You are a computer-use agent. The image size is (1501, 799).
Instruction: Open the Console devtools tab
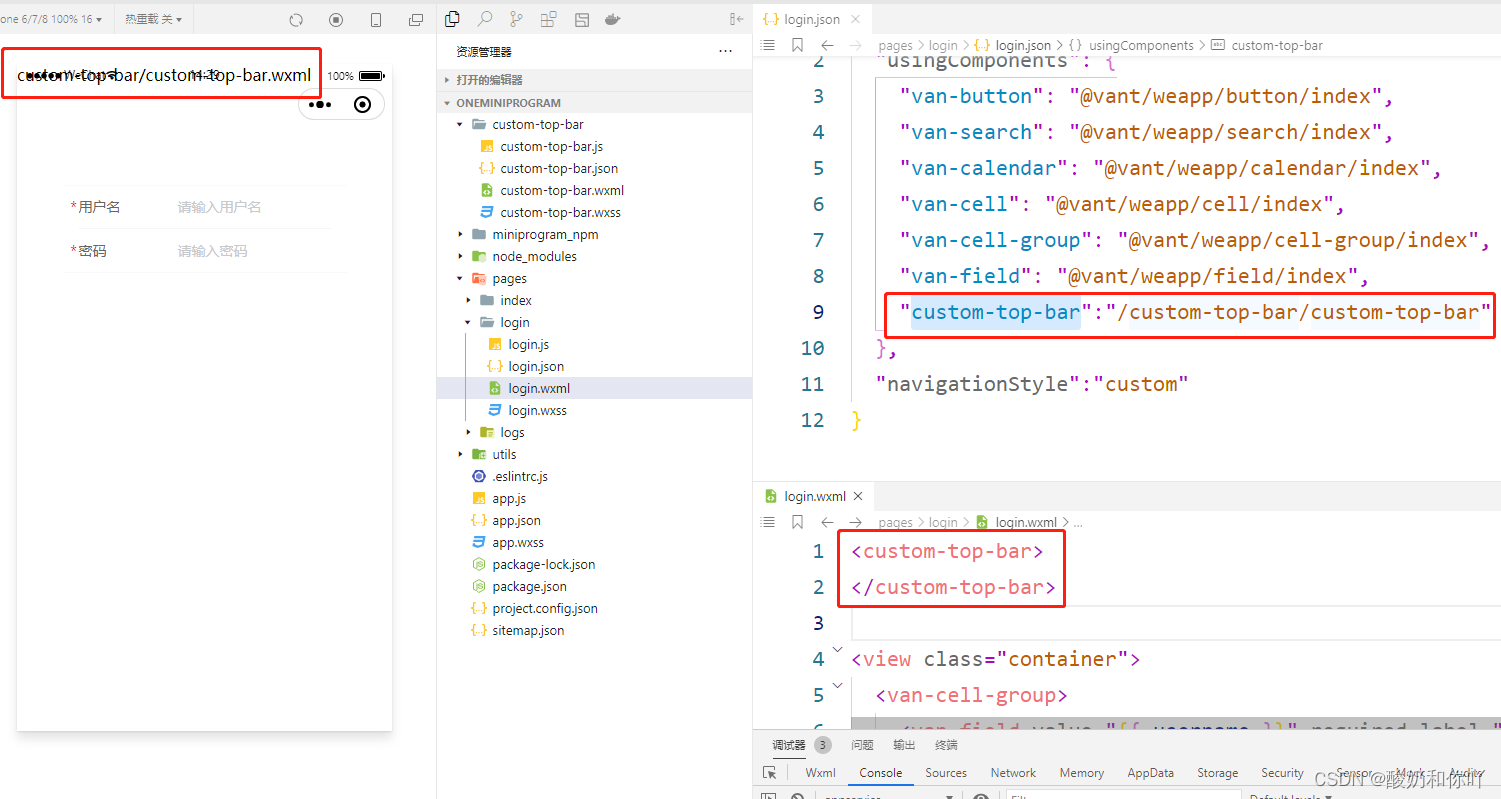pos(881,773)
